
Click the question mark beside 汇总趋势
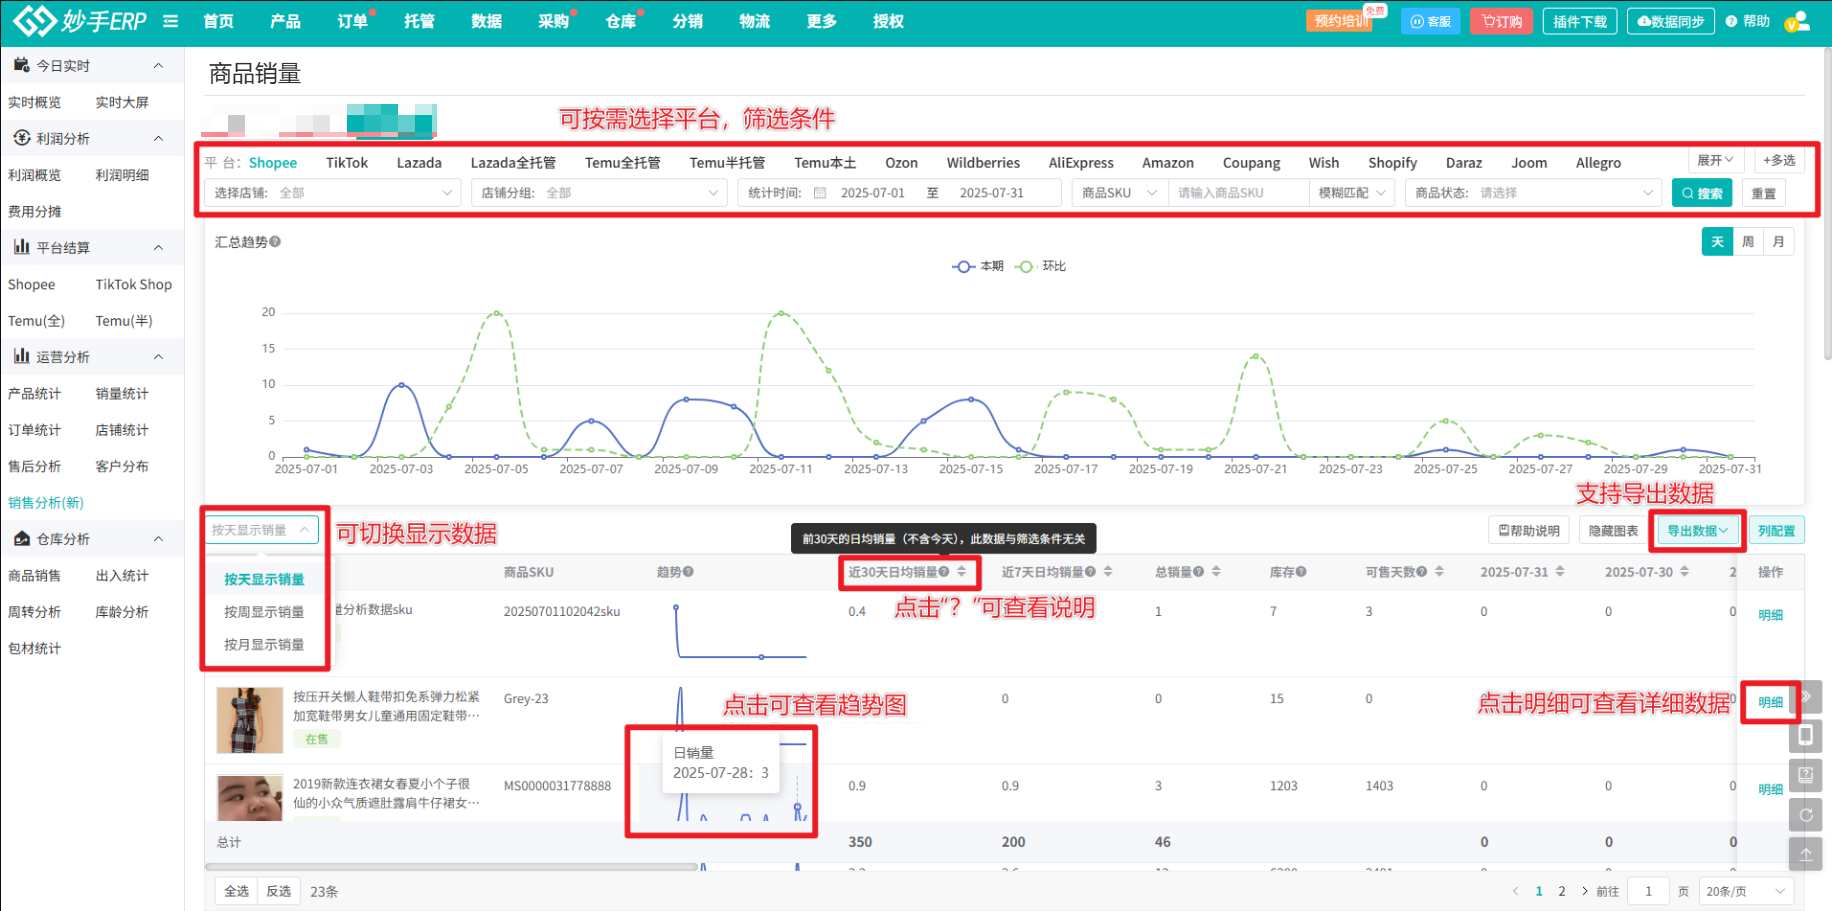point(275,242)
